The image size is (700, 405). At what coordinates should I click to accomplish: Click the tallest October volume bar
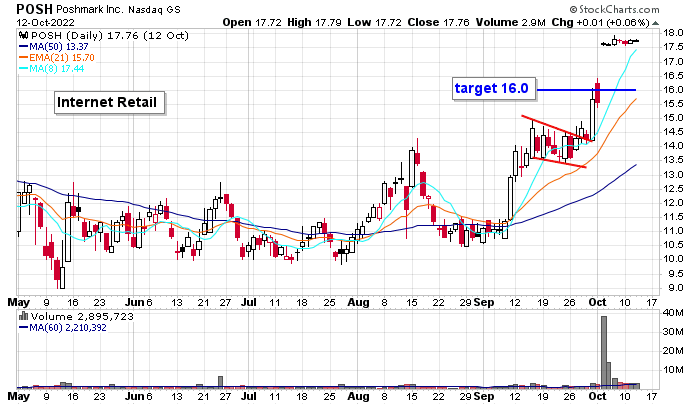[x=604, y=351]
